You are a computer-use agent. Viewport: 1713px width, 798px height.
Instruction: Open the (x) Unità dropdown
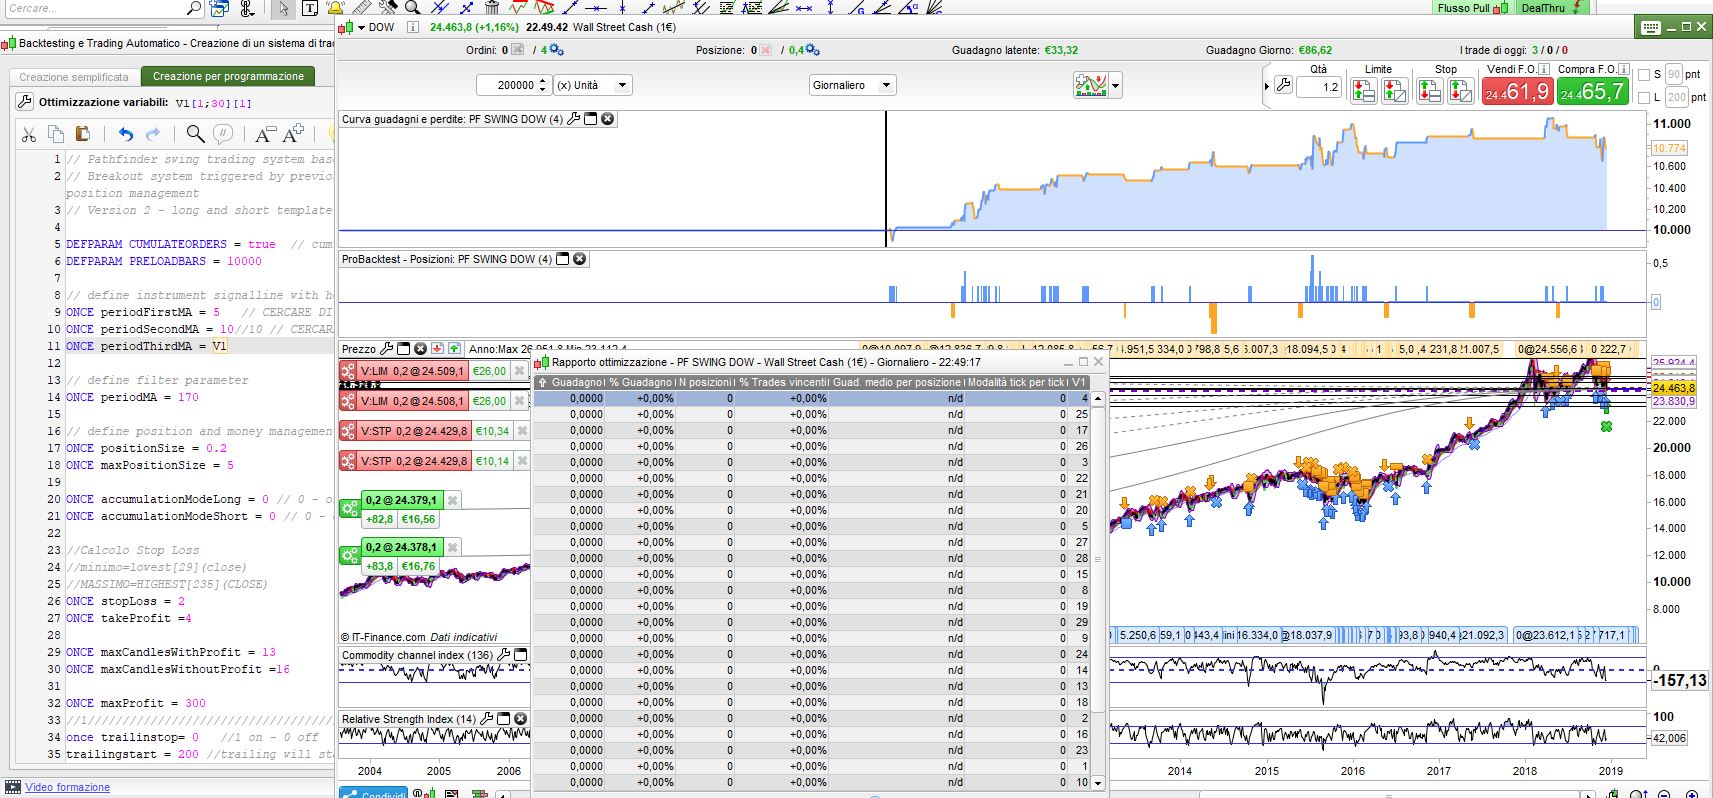tap(593, 85)
